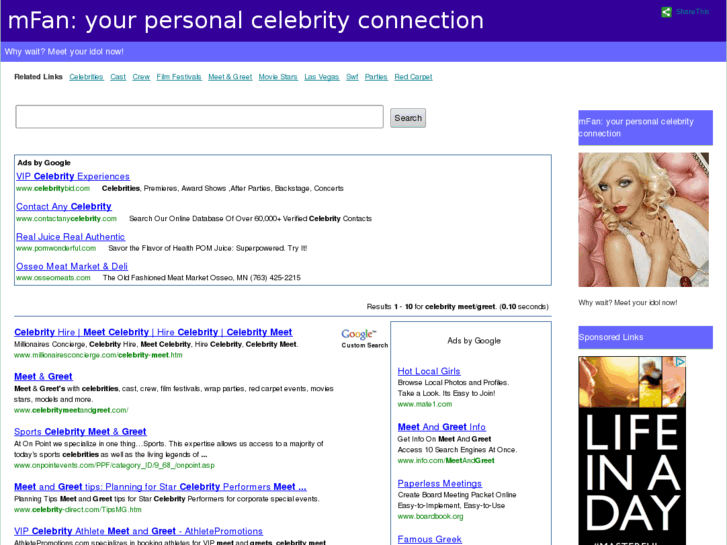Open the Celebrity Hire | Meet Celebrity result
Screen dimensions: 727x545
[x=153, y=332]
